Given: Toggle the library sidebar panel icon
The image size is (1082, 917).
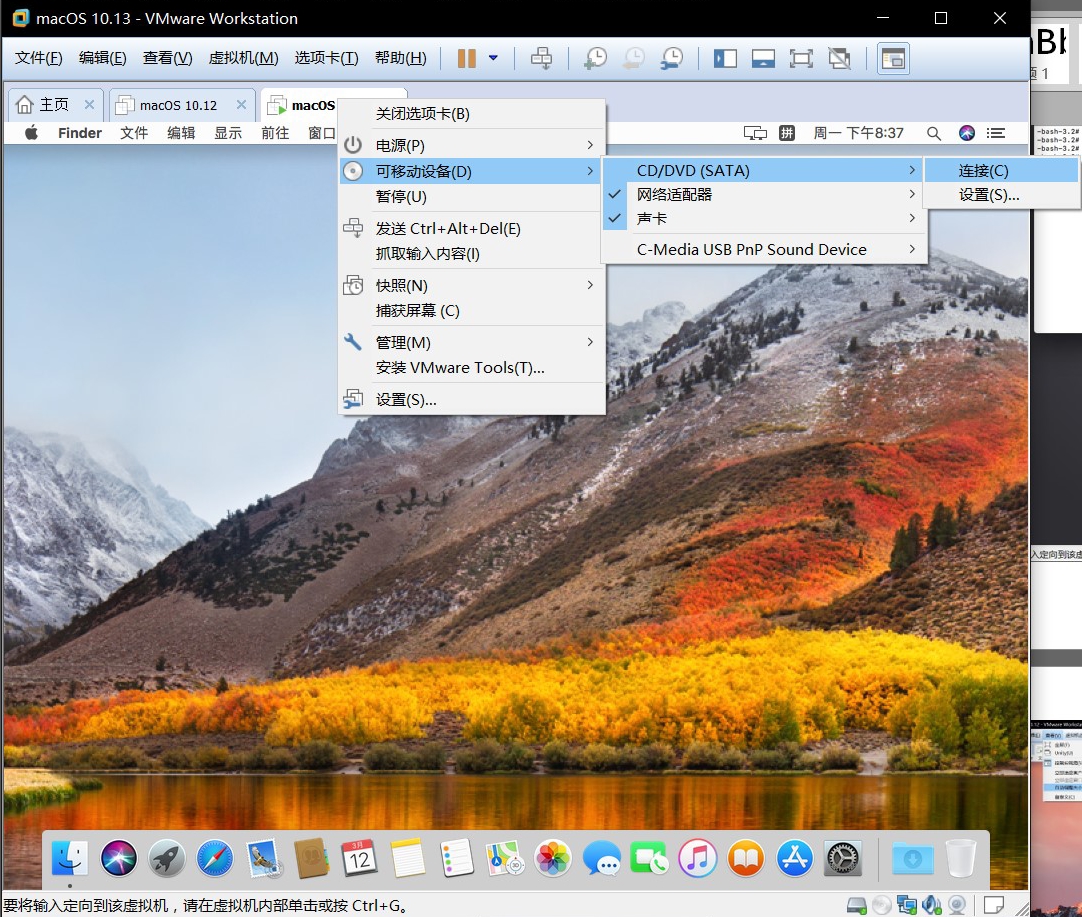Looking at the screenshot, I should [725, 59].
